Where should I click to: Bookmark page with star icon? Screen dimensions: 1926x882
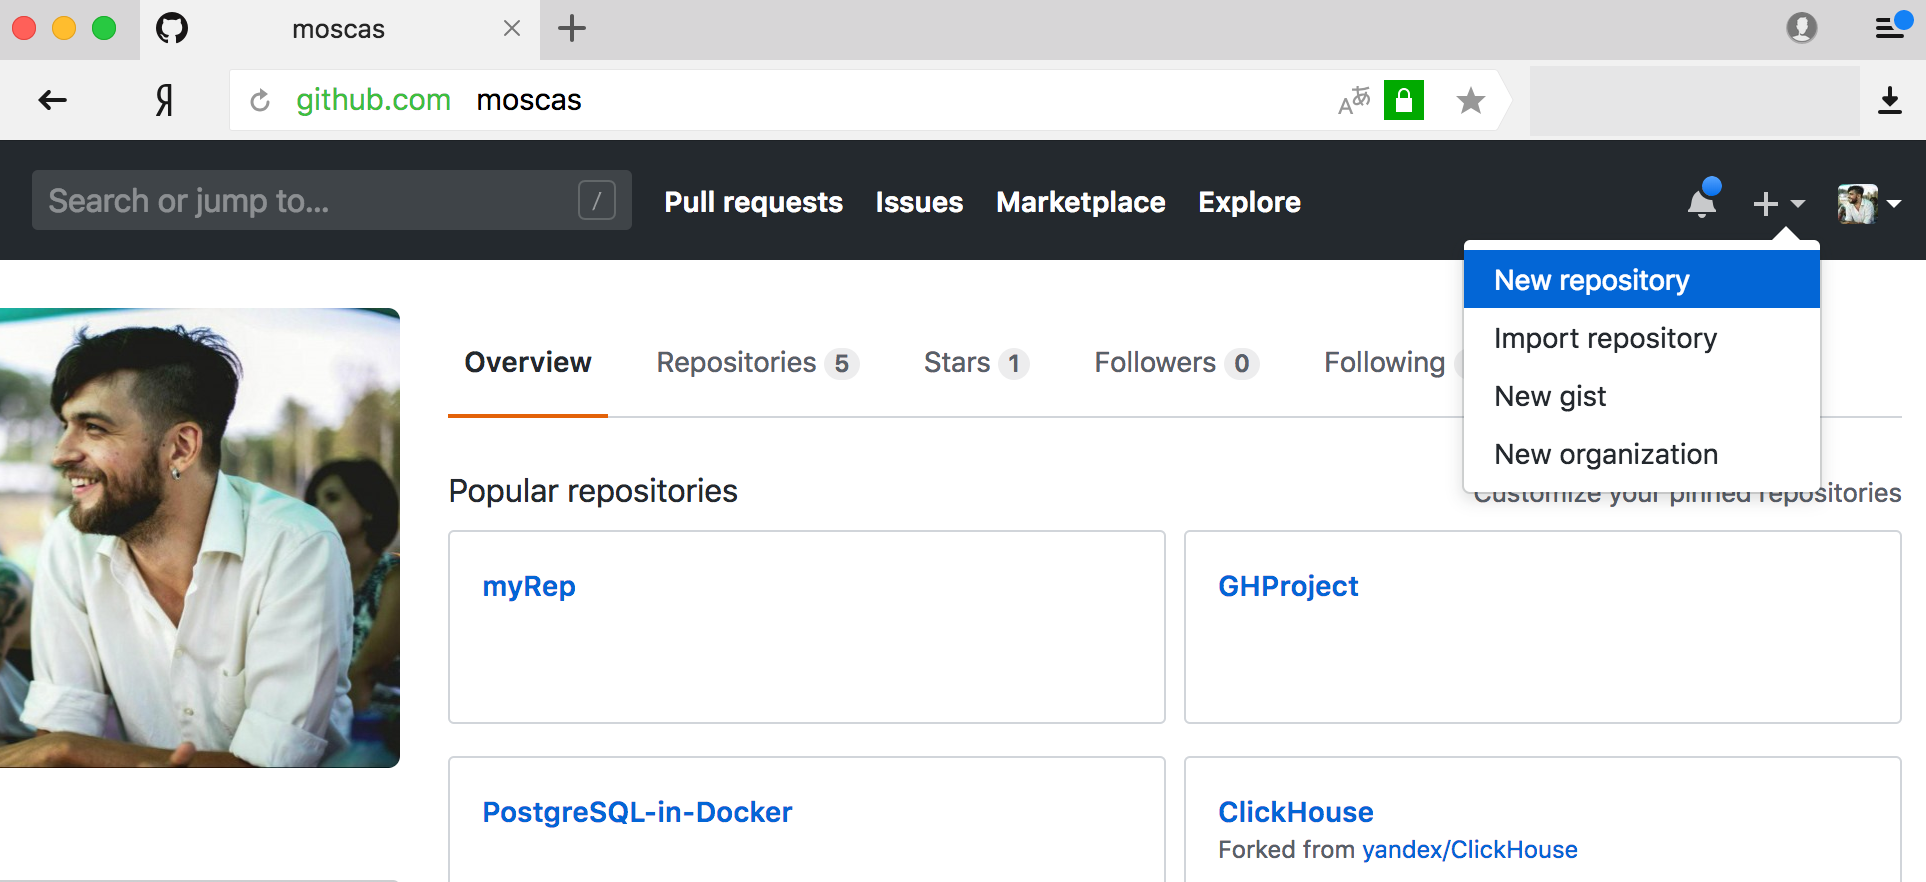1470,100
